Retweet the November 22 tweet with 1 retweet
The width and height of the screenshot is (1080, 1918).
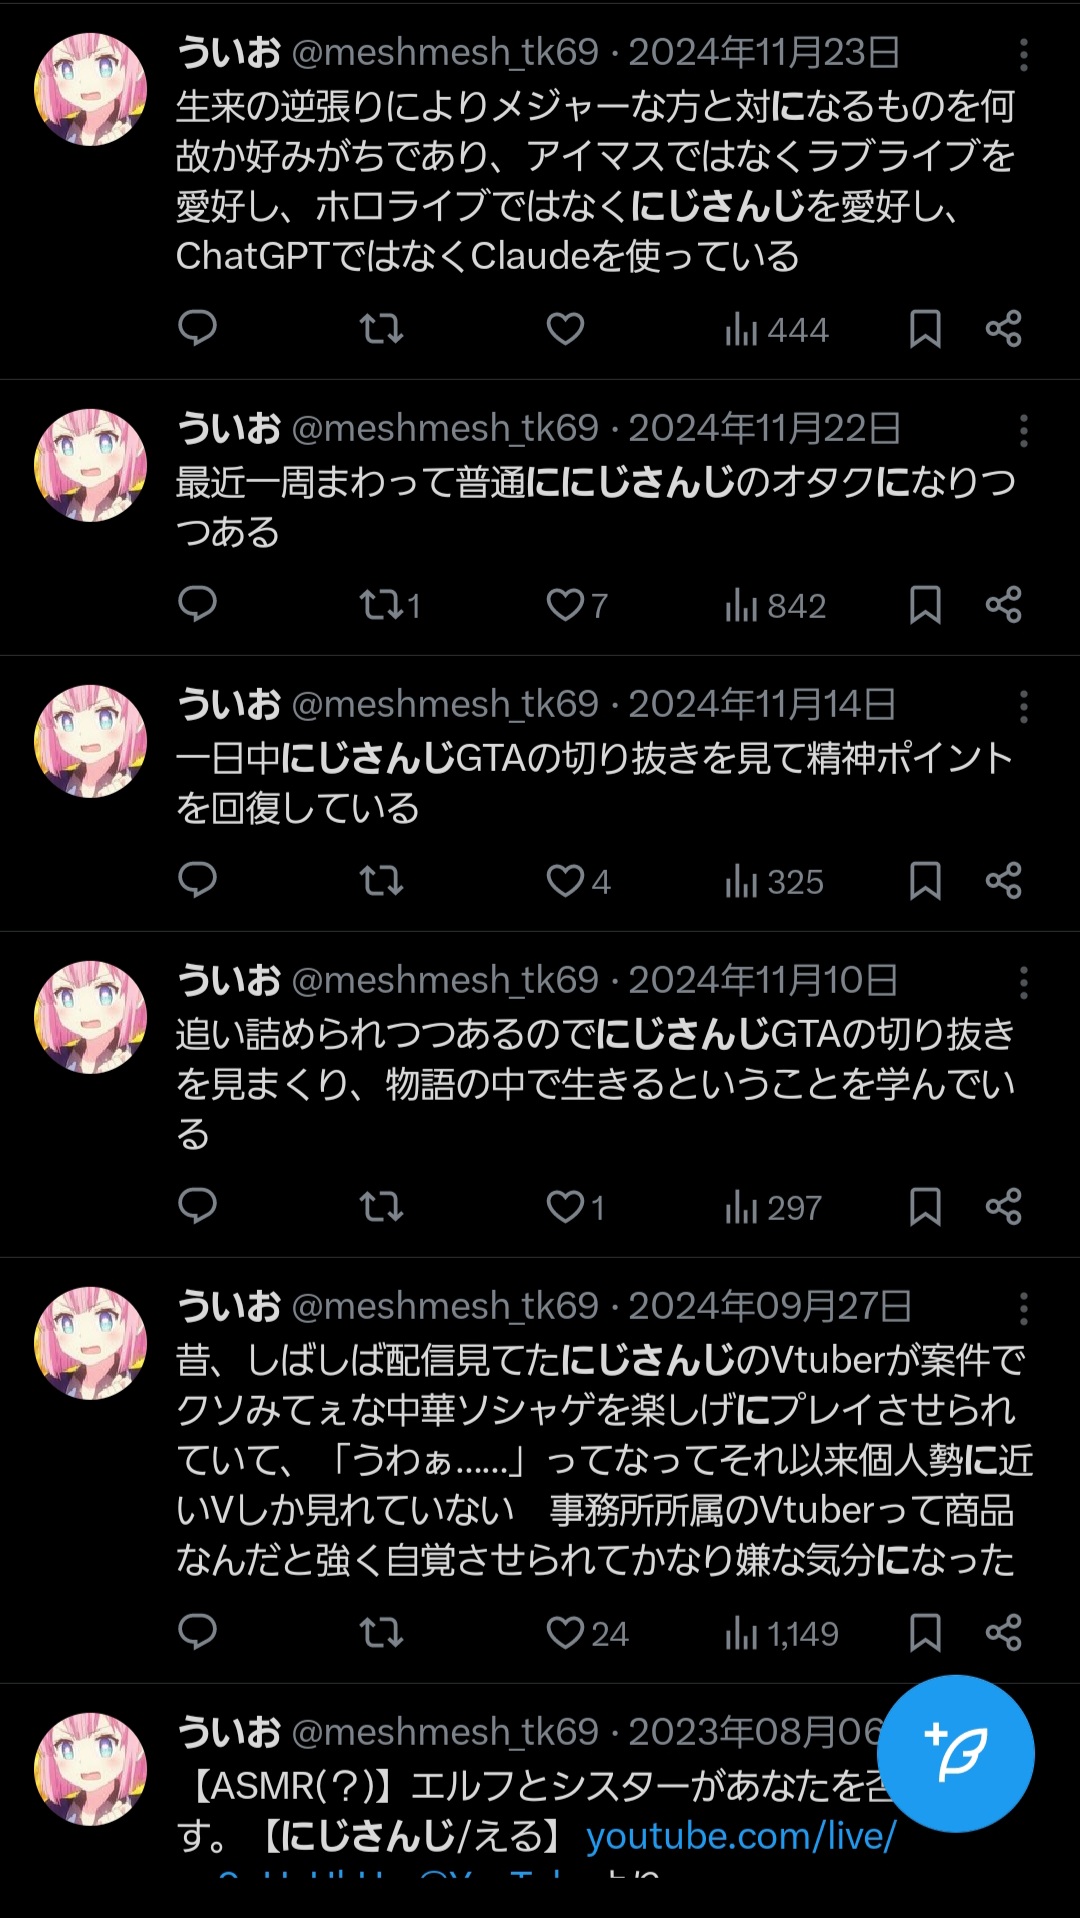coord(390,605)
